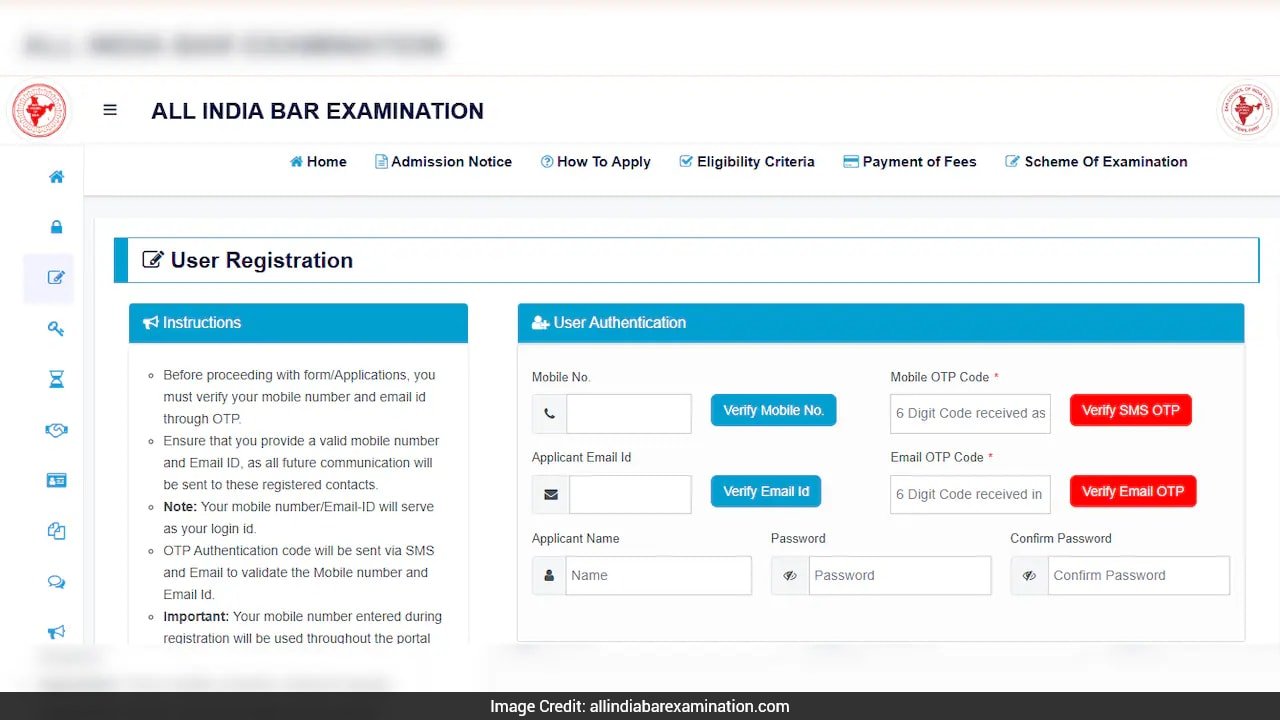This screenshot has width=1280, height=720.
Task: Click the hourglass icon in the sidebar
Action: (57, 379)
